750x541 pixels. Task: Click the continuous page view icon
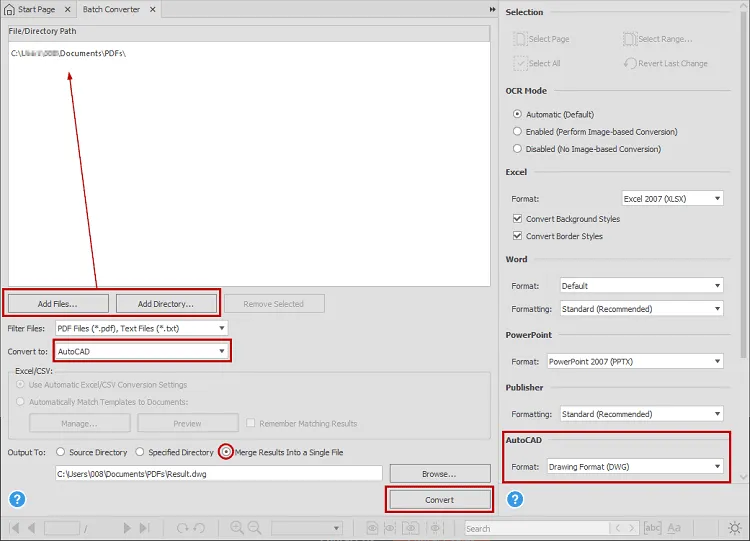[x=390, y=528]
